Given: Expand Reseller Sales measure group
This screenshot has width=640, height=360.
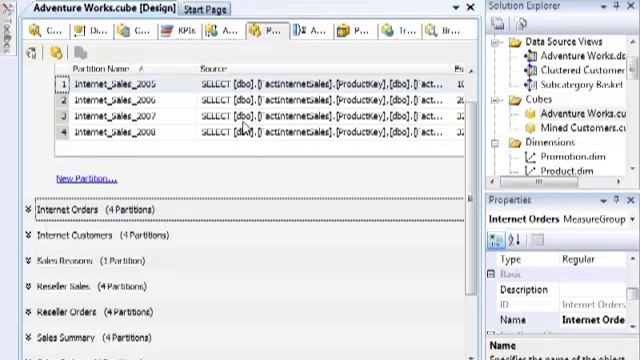Looking at the screenshot, I should (x=28, y=286).
